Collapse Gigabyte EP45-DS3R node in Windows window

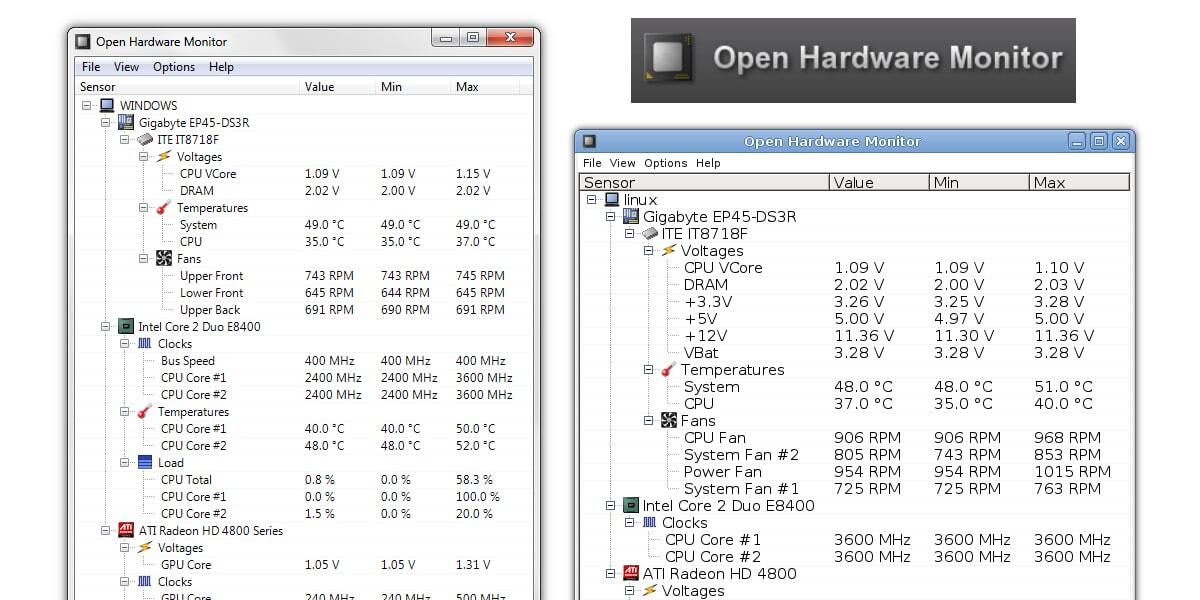(x=106, y=122)
